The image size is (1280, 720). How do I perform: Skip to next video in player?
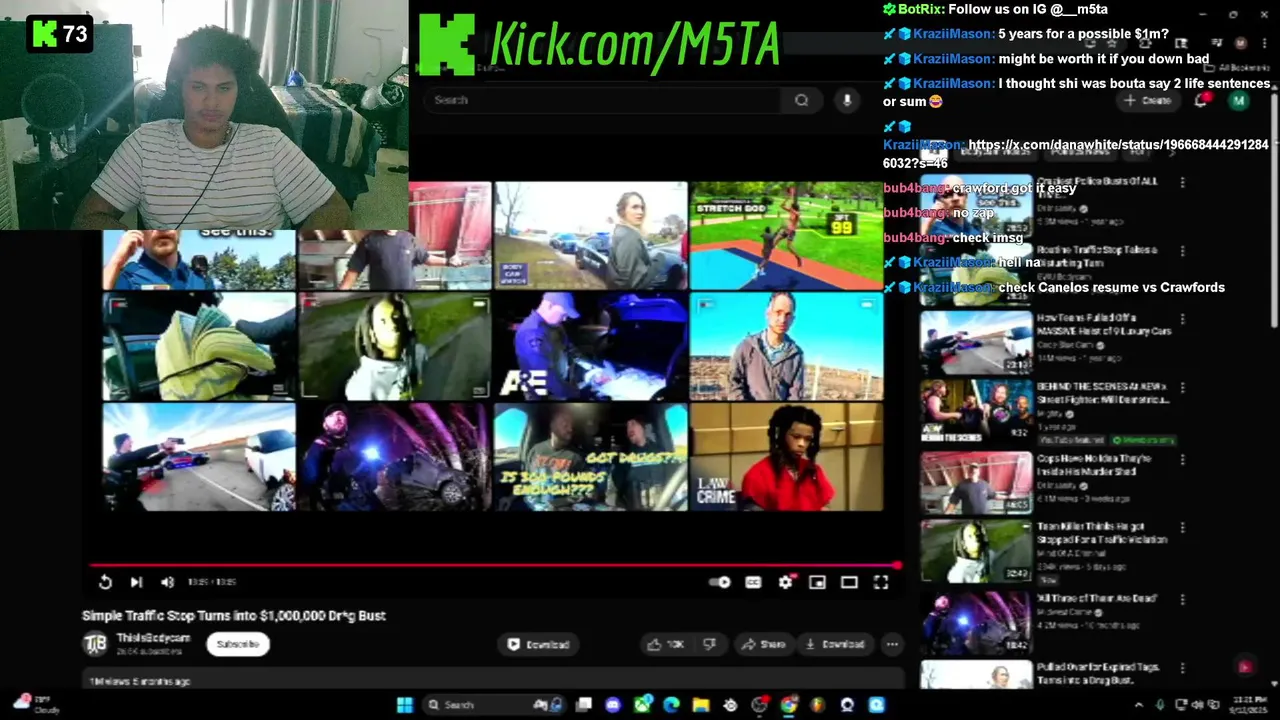(x=136, y=582)
